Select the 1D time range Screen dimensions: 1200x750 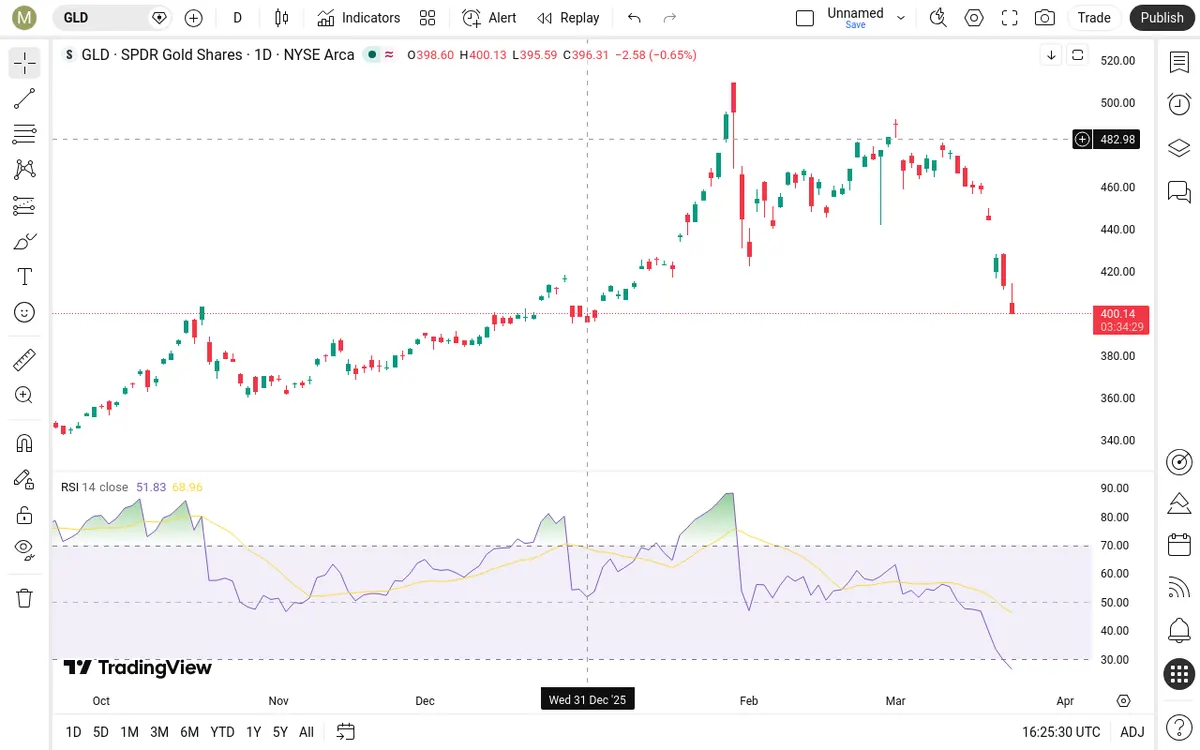click(73, 732)
